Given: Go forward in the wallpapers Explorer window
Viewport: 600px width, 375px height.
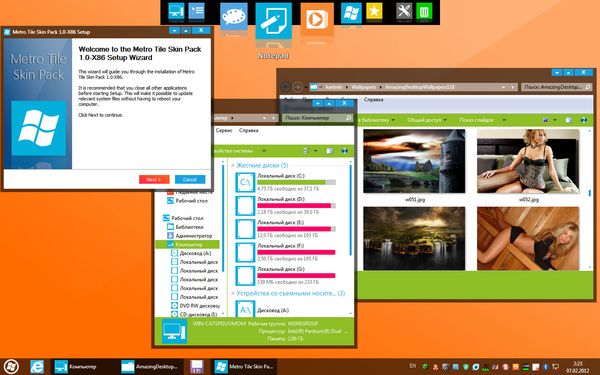Looking at the screenshot, I should [x=297, y=87].
